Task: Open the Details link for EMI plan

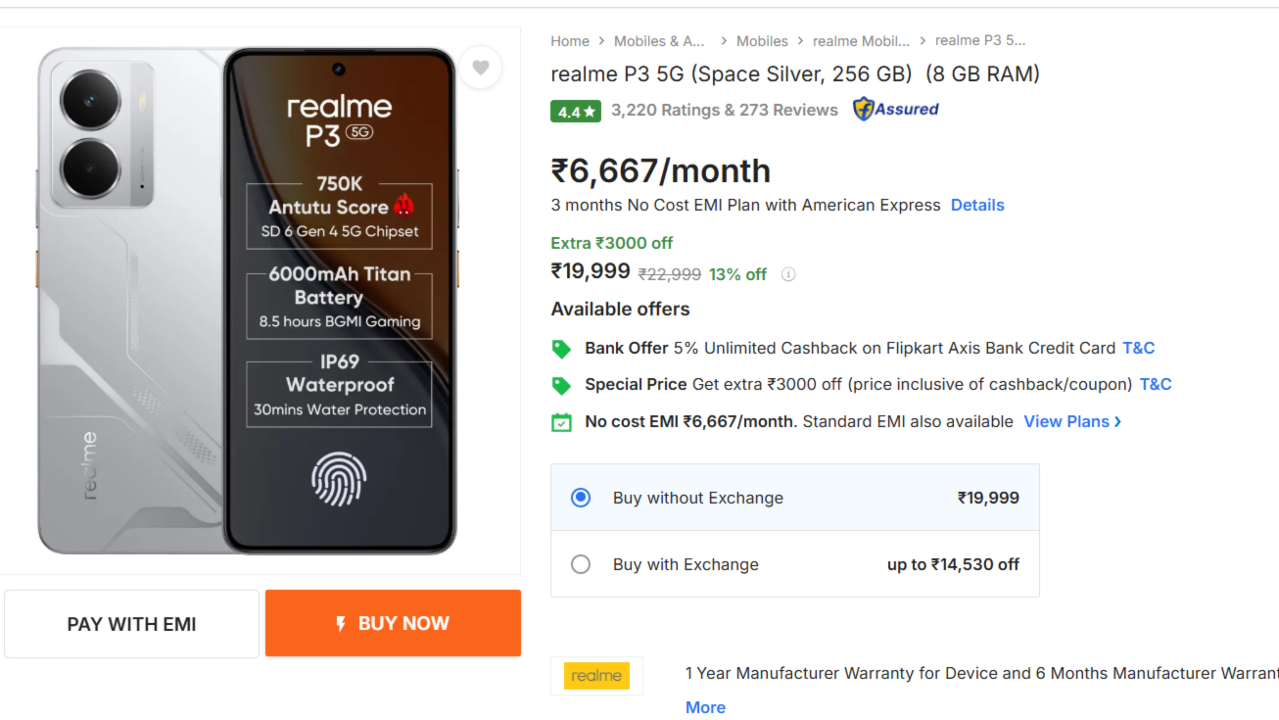Action: click(x=977, y=205)
